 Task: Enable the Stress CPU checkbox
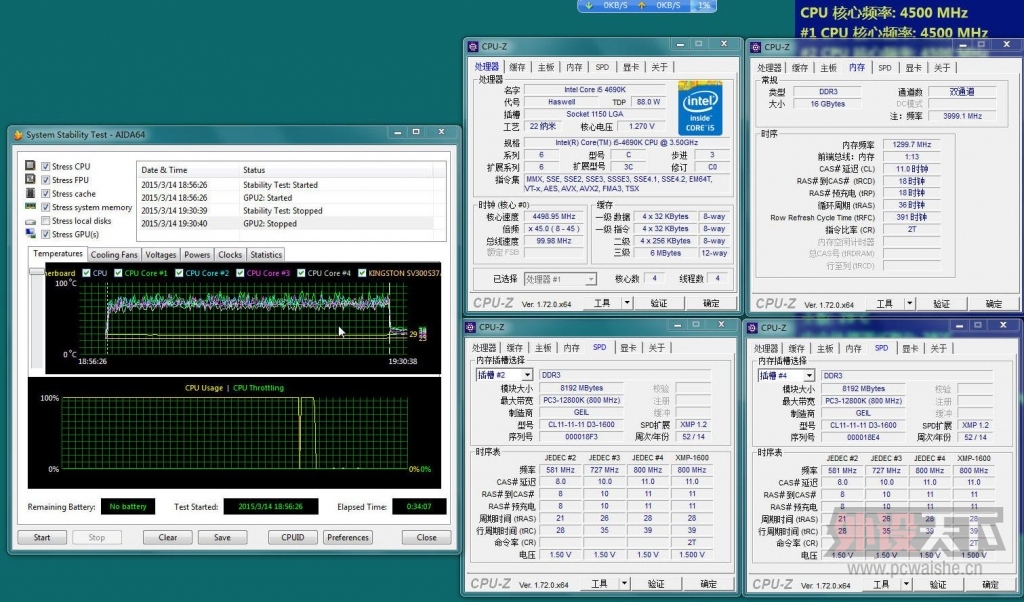46,166
